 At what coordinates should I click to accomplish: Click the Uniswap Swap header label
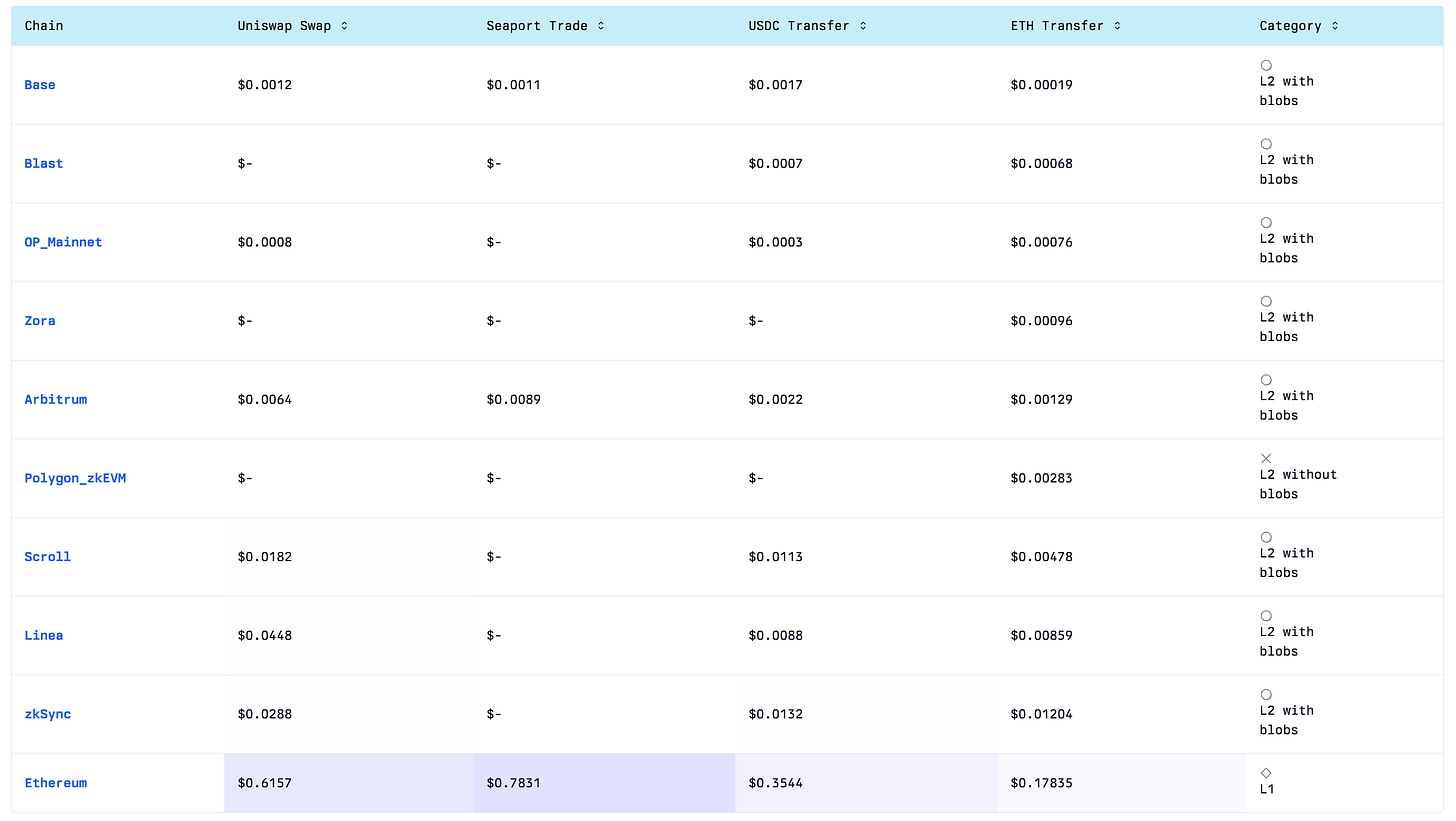[x=284, y=26]
